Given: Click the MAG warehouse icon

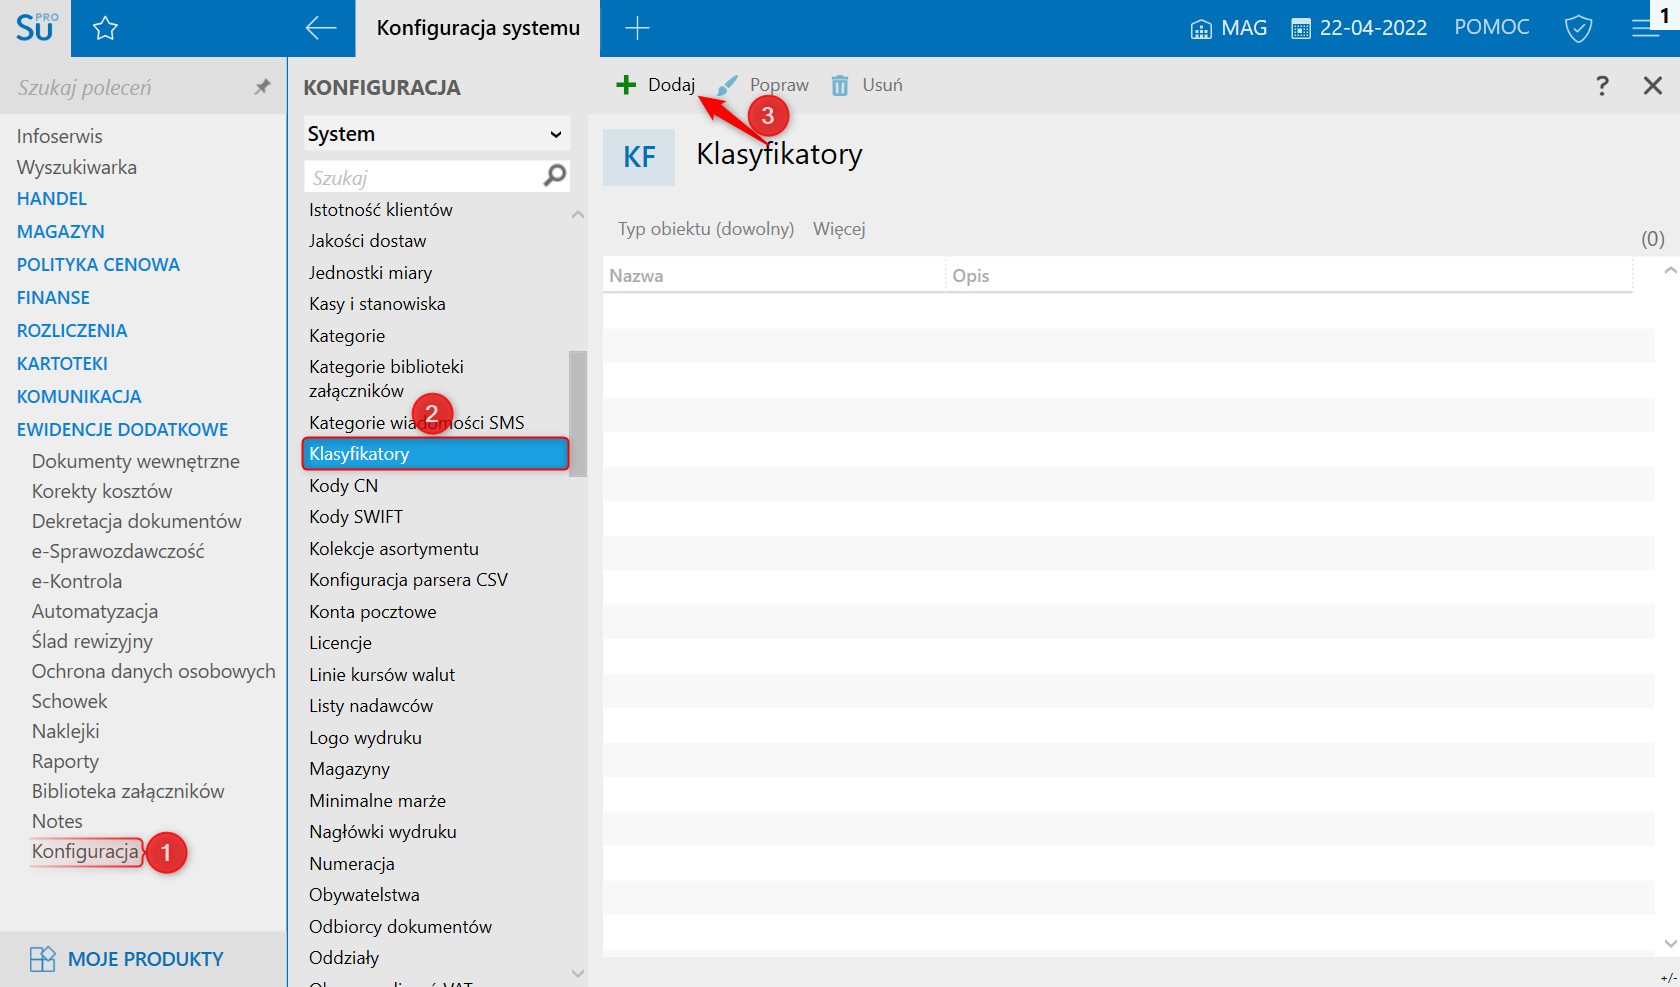Looking at the screenshot, I should click(1201, 29).
